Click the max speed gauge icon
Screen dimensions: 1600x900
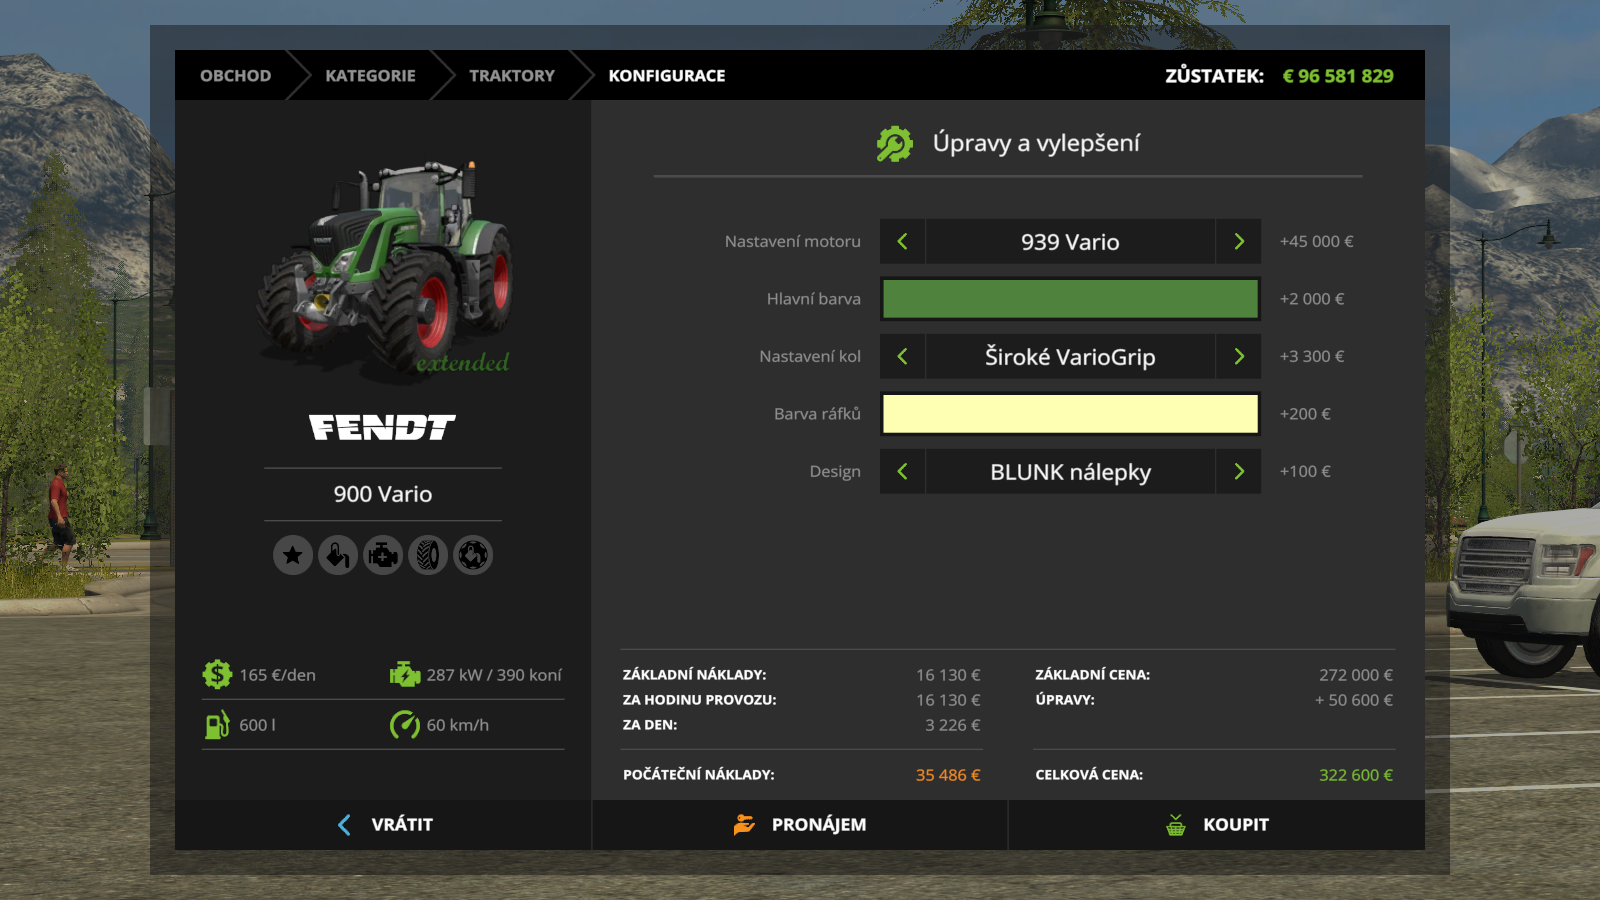coord(405,725)
